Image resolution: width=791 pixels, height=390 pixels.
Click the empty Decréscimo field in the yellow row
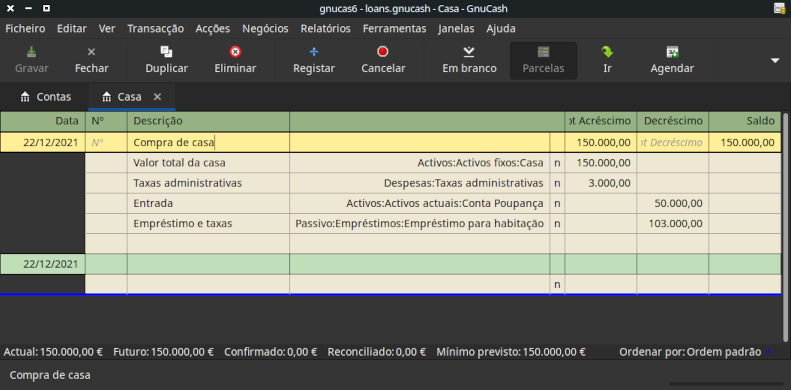(672, 143)
